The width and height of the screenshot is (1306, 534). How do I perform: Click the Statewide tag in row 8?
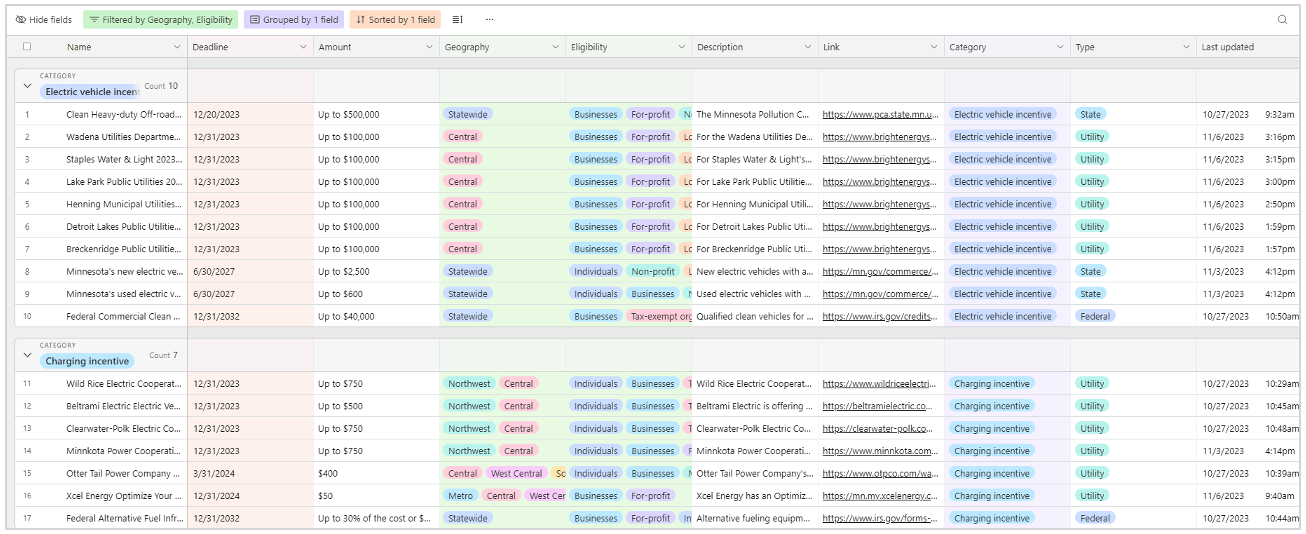(467, 272)
